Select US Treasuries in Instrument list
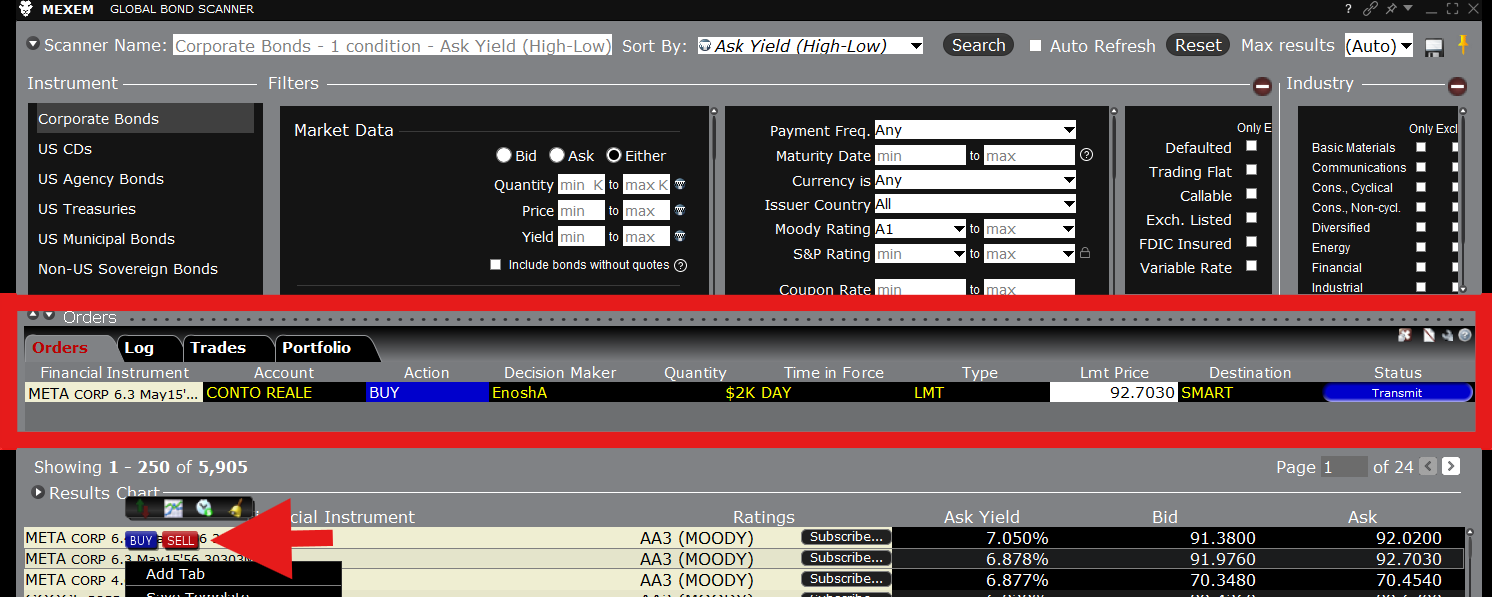The image size is (1492, 597). click(87, 209)
